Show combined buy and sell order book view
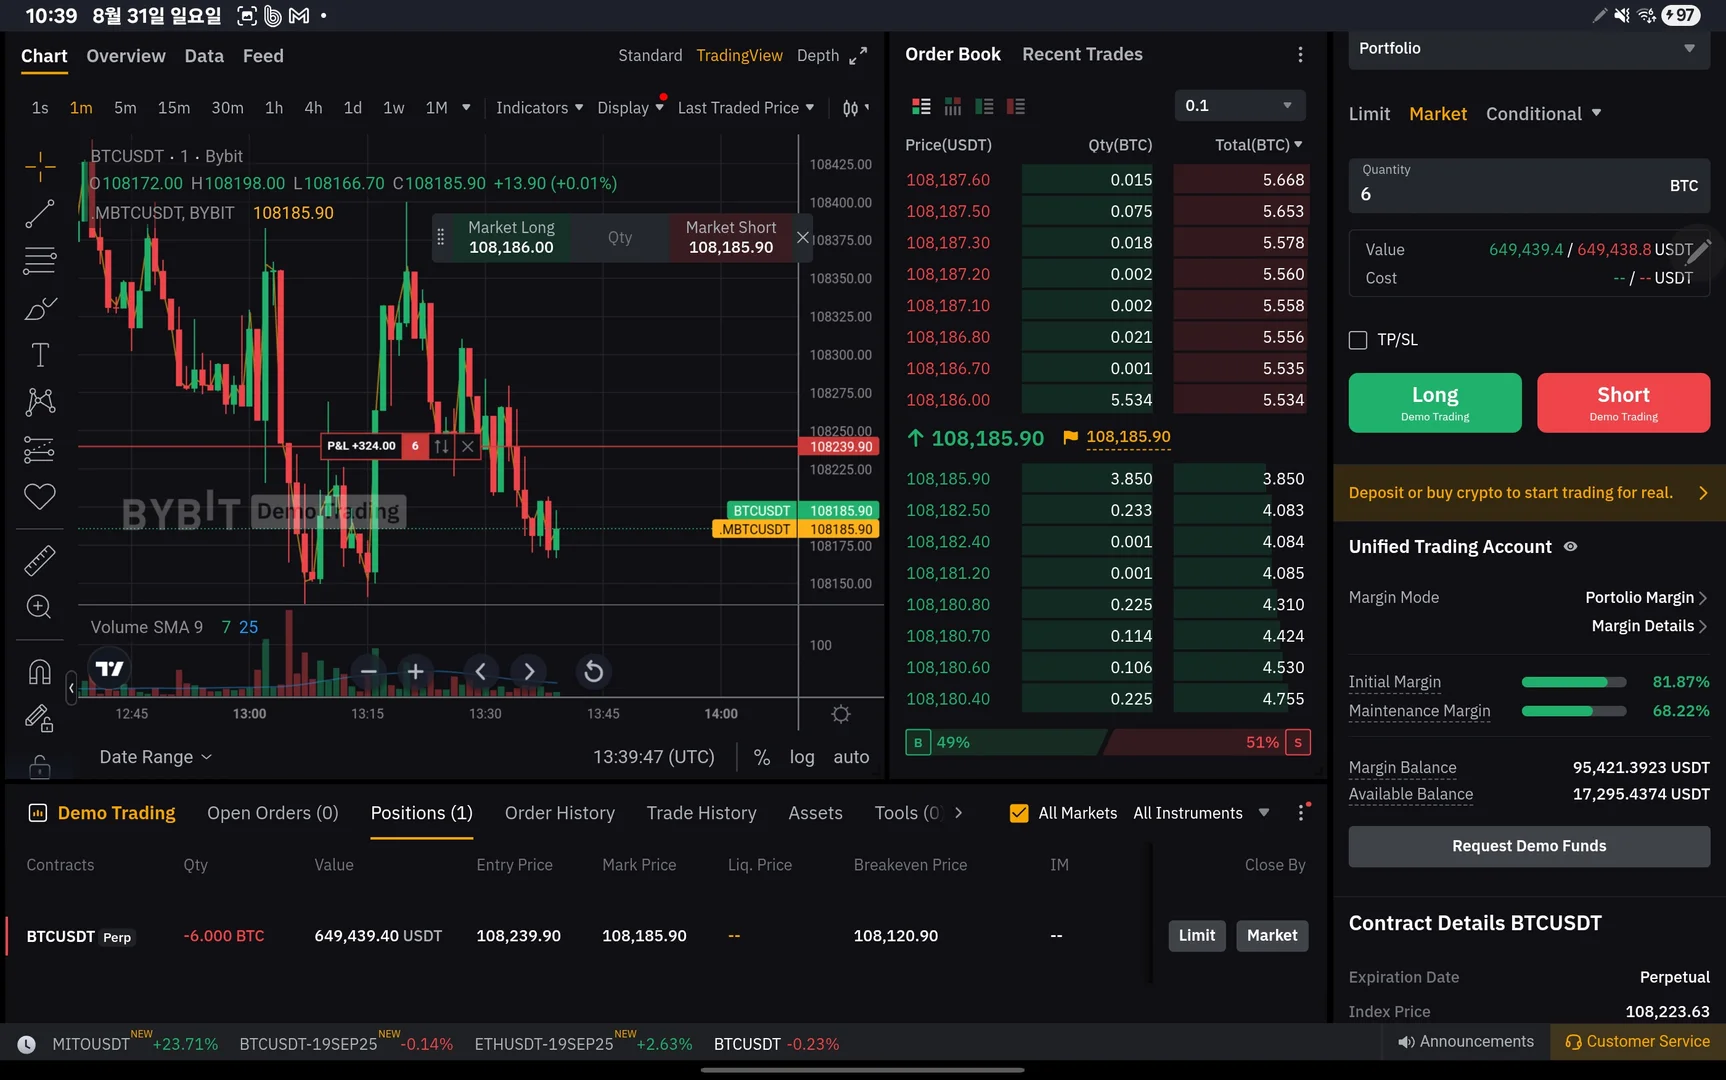Image resolution: width=1726 pixels, height=1080 pixels. point(921,106)
